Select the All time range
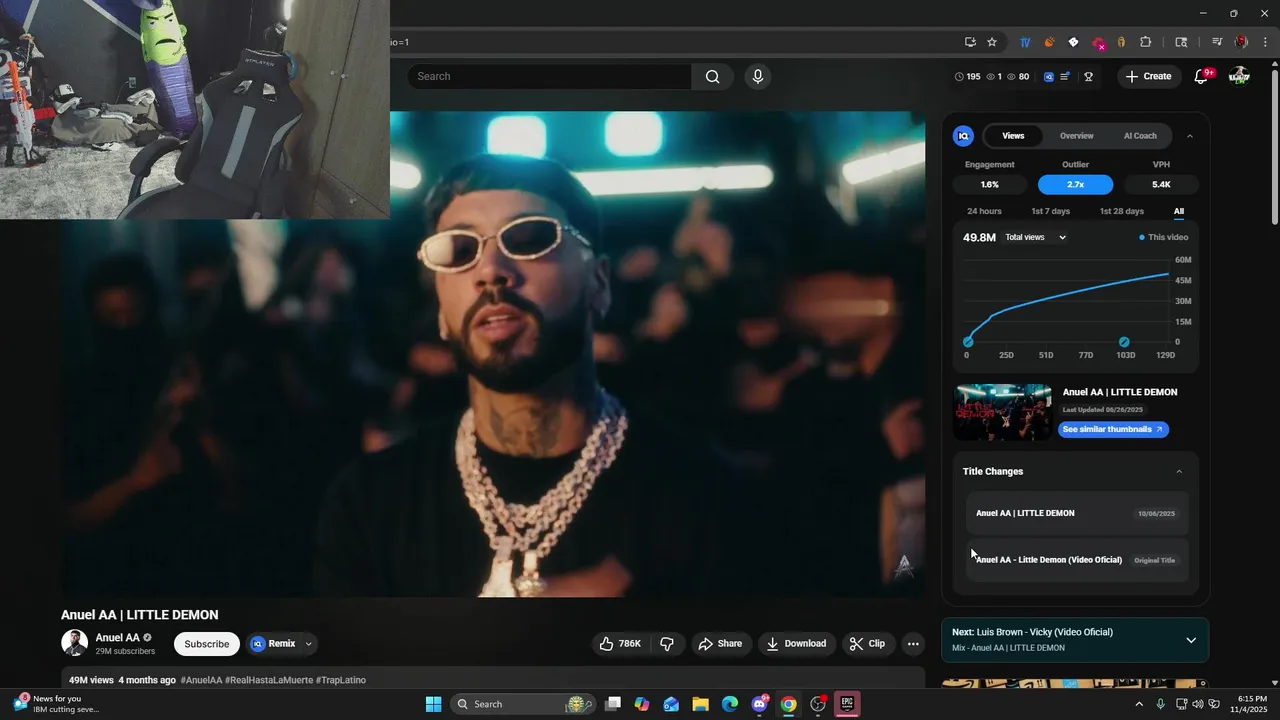 click(1179, 211)
